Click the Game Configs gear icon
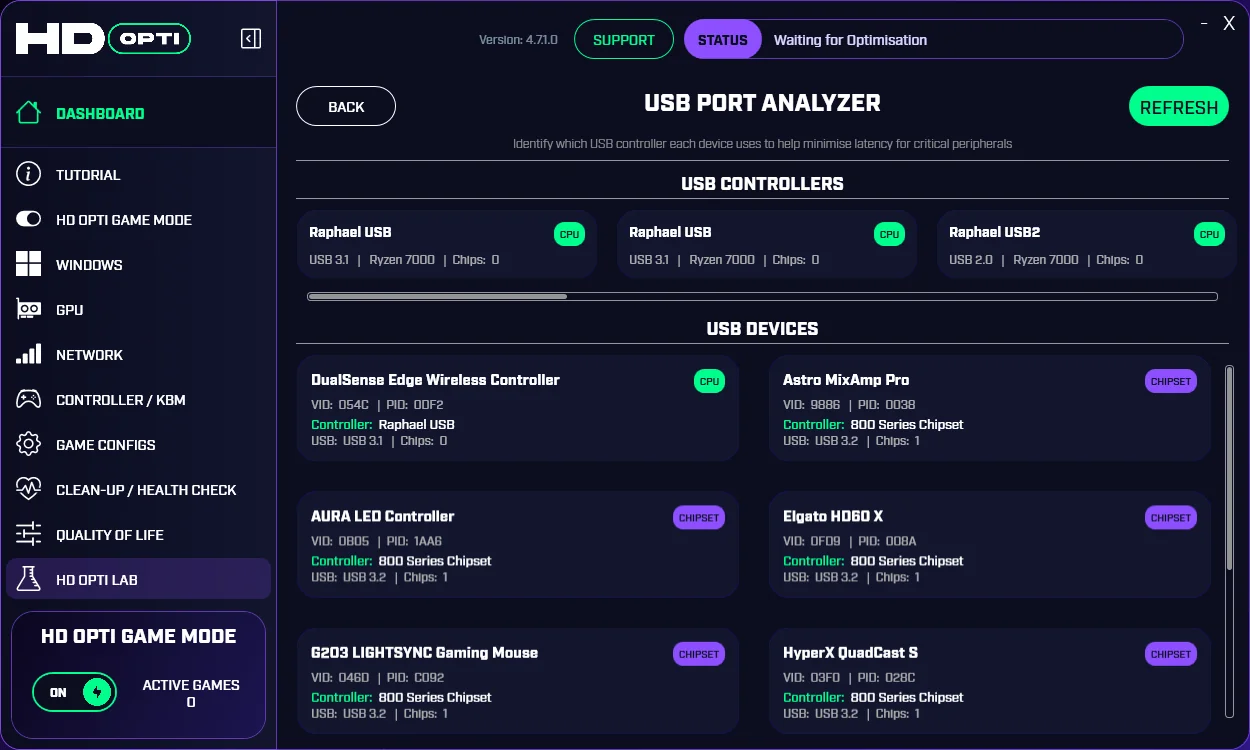This screenshot has height=750, width=1250. click(x=29, y=444)
